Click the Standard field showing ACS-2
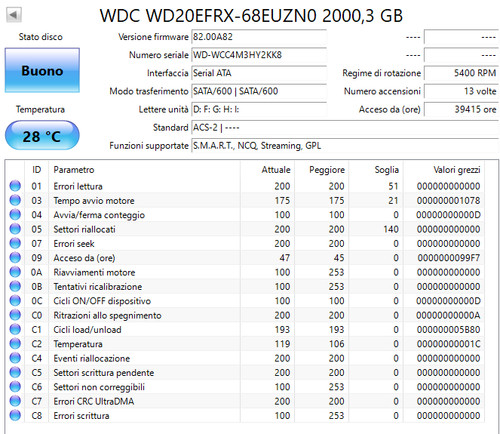Viewport: 500px width, 434px height. 345,127
